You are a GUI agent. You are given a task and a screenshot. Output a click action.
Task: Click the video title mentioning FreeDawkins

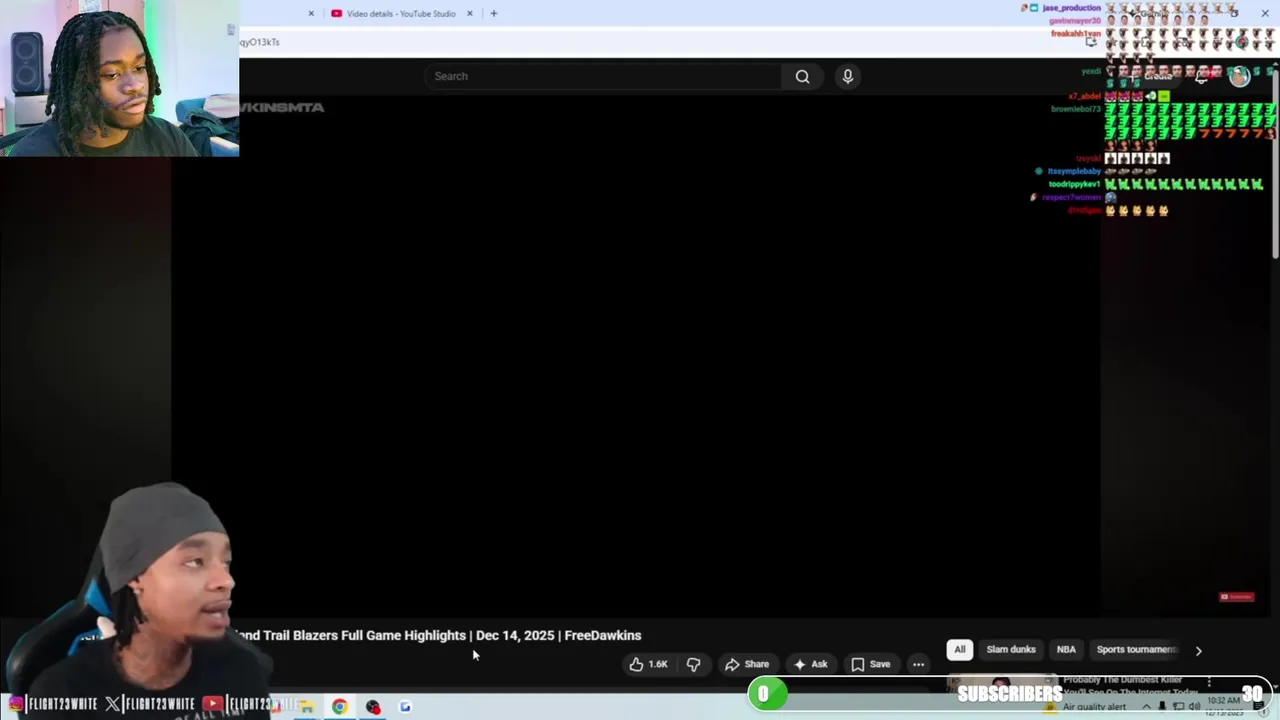point(438,635)
